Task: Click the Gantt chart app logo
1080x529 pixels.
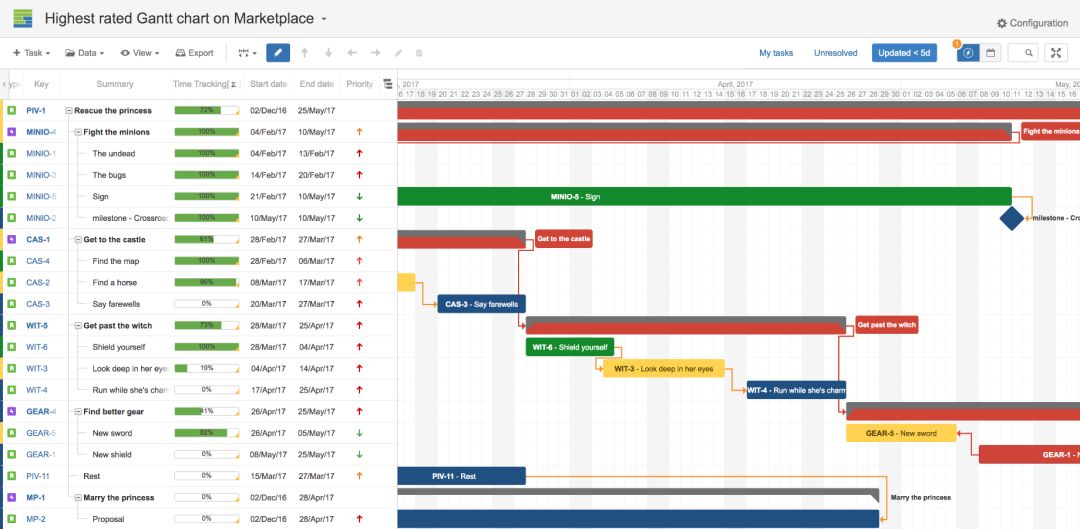Action: [x=23, y=19]
